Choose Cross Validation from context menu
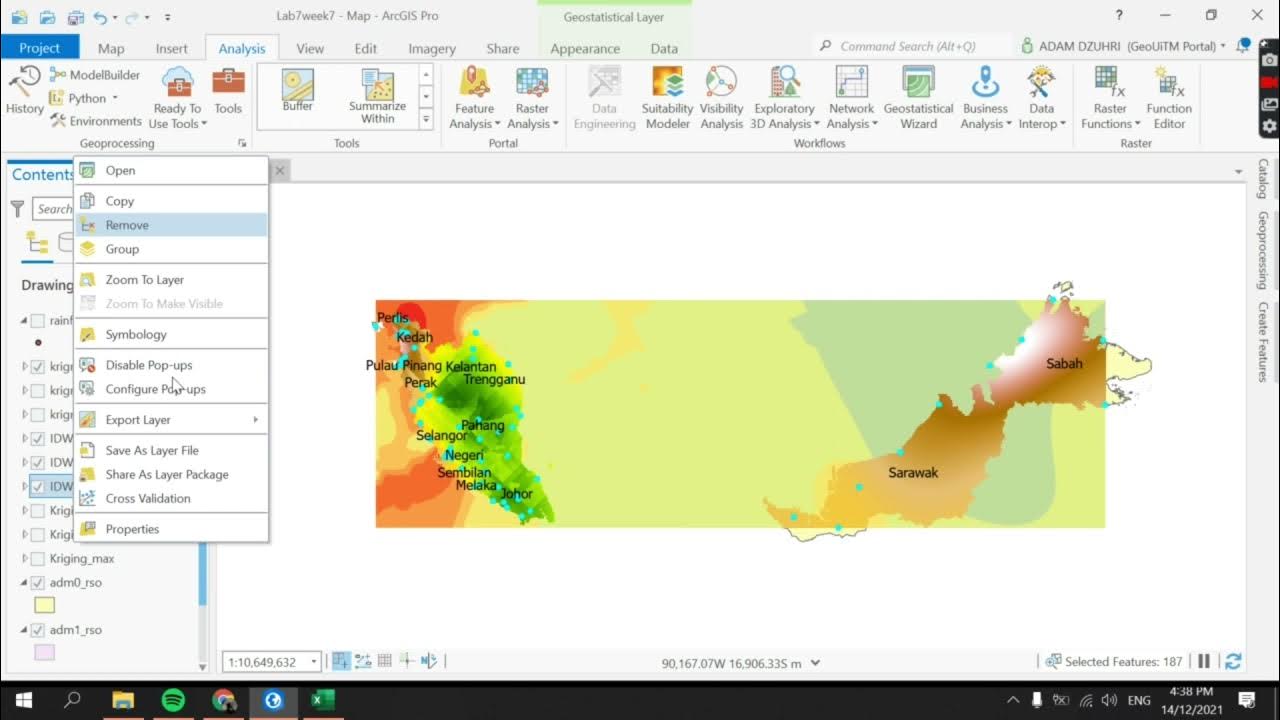Viewport: 1280px width, 720px height. 171,498
